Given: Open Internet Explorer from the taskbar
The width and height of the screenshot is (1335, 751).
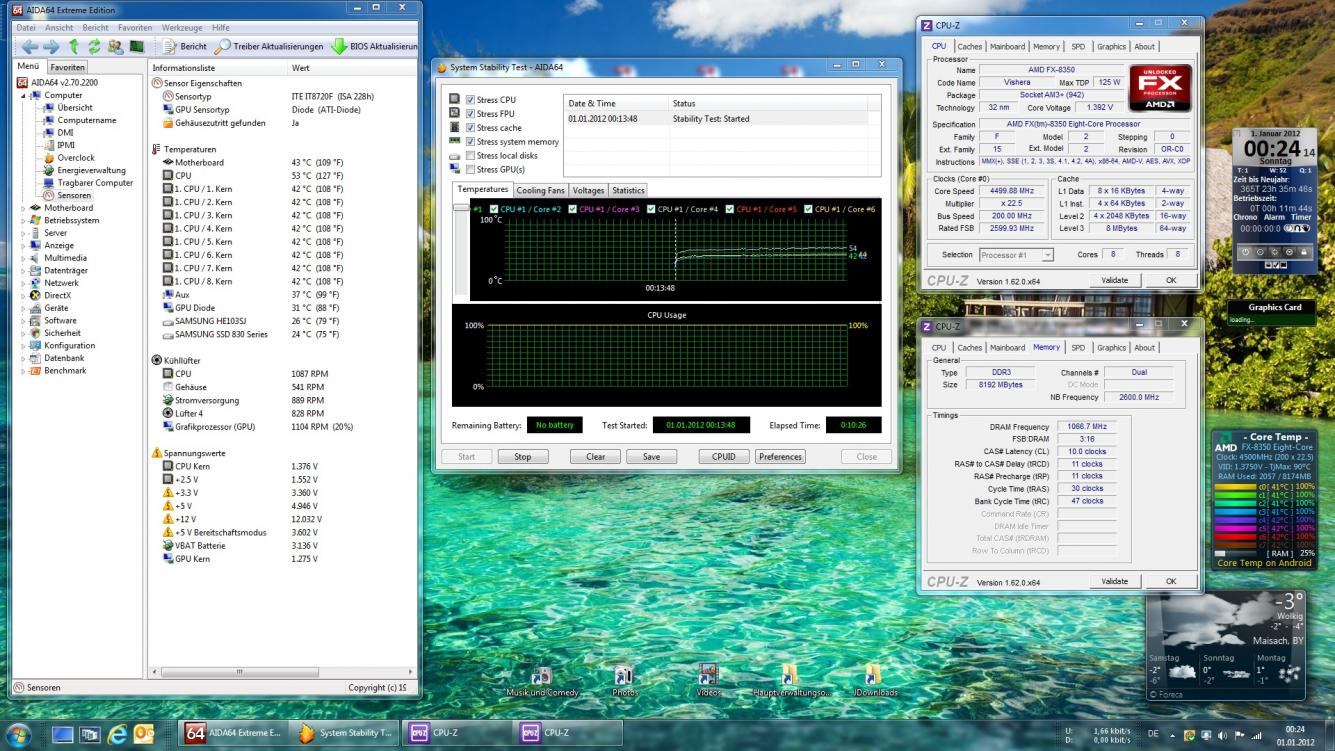Looking at the screenshot, I should point(117,734).
